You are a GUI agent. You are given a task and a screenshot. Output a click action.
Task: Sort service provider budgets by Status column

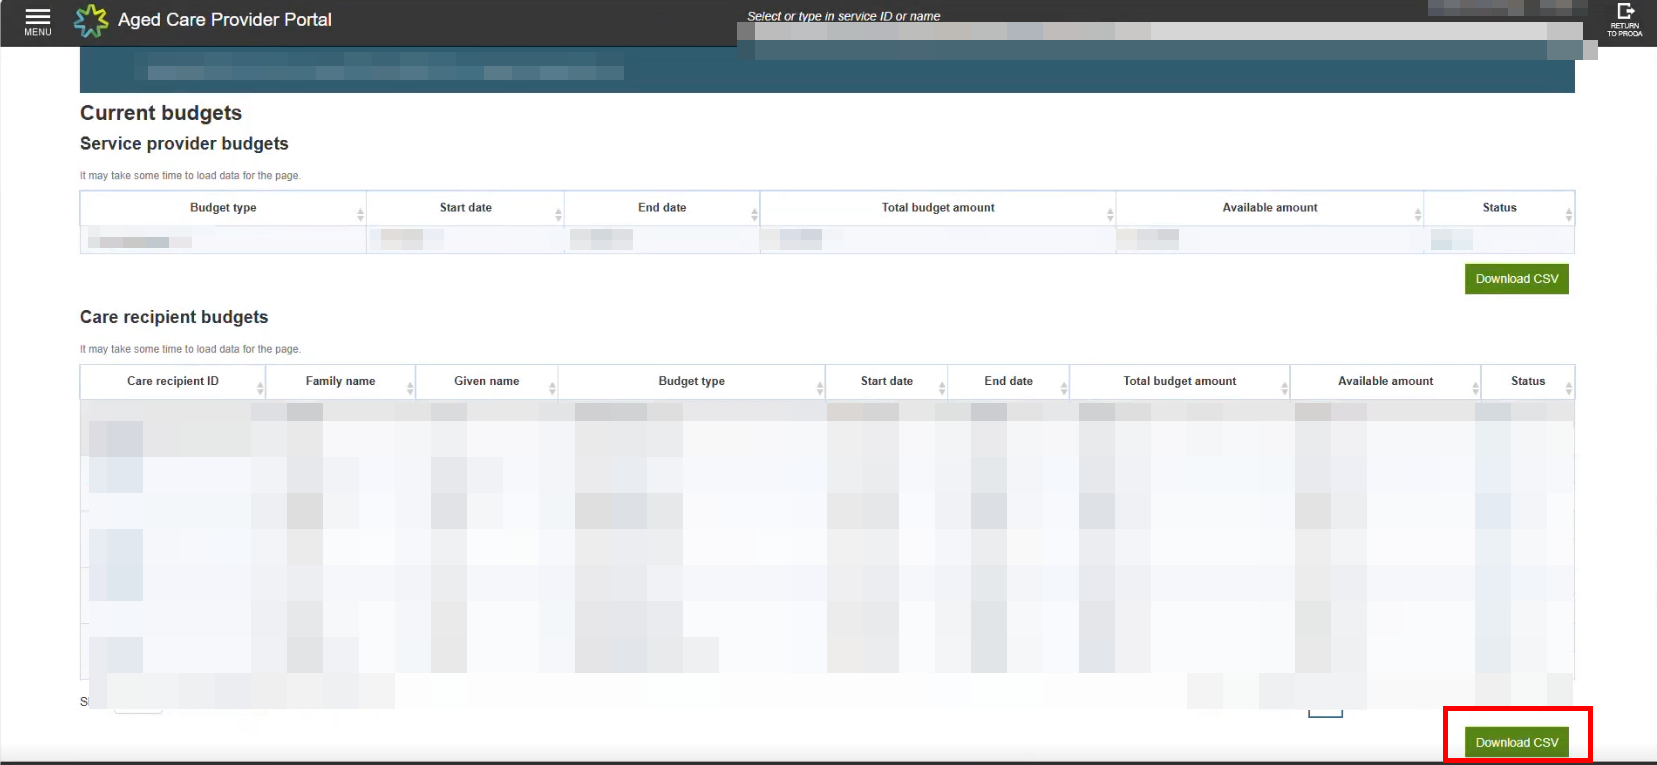coord(1499,208)
